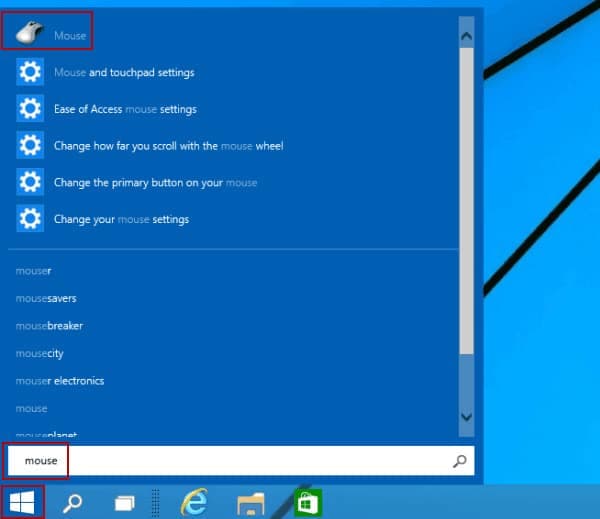This screenshot has height=519, width=600.
Task: Click the results list scrollbar thumb
Action: [x=466, y=201]
